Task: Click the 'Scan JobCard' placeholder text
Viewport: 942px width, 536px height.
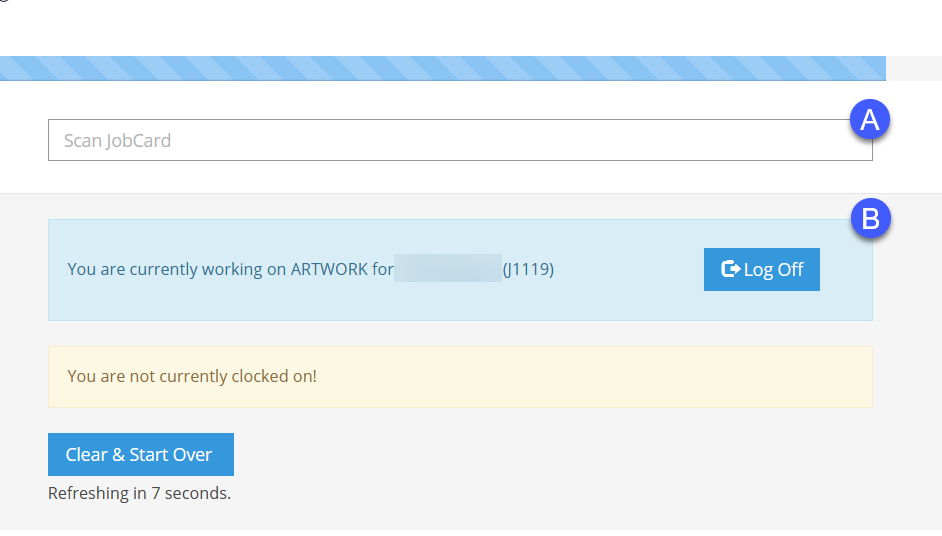Action: point(117,140)
